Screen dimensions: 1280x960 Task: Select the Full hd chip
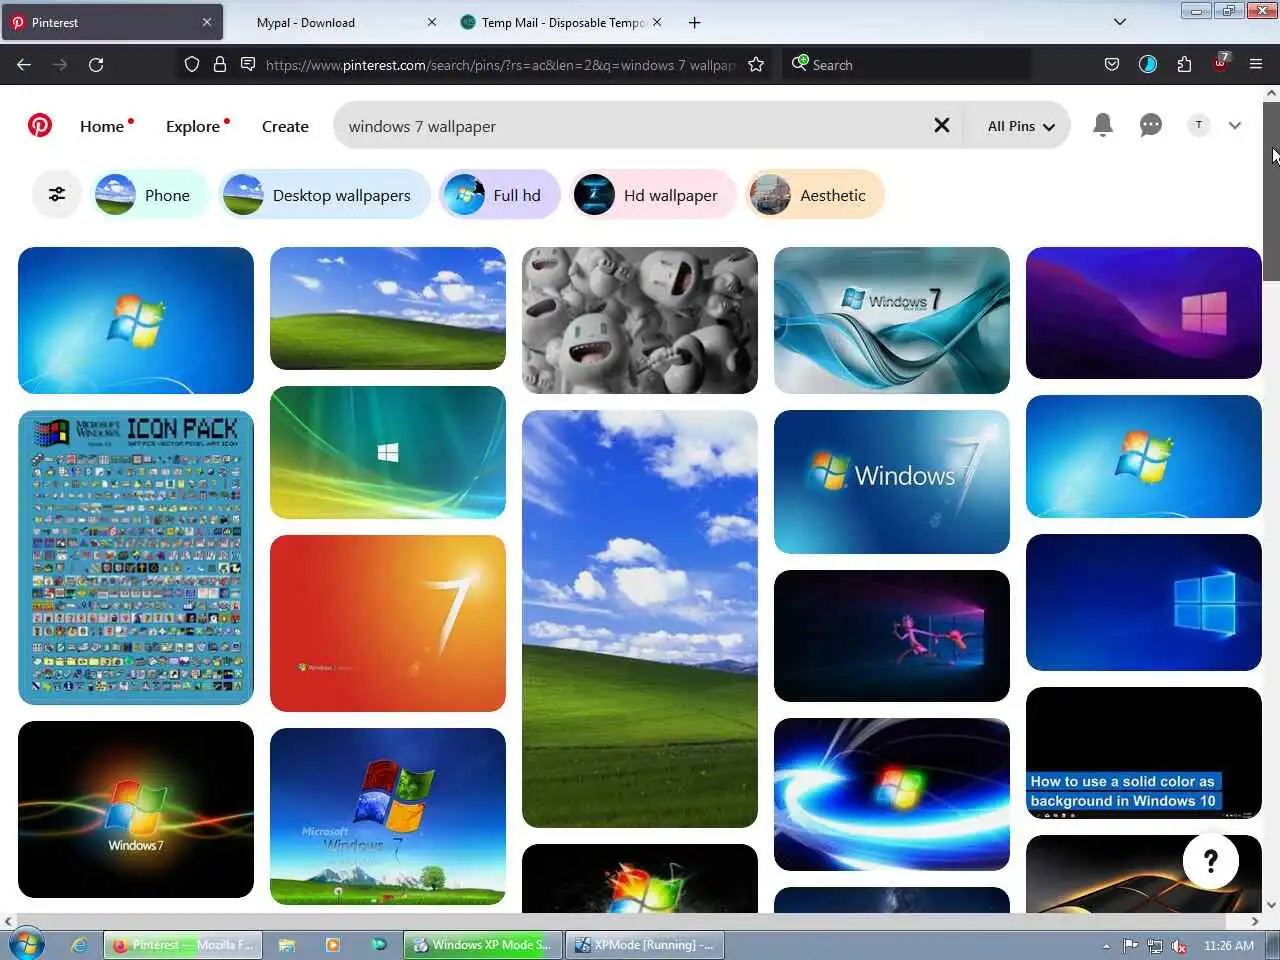pos(500,195)
